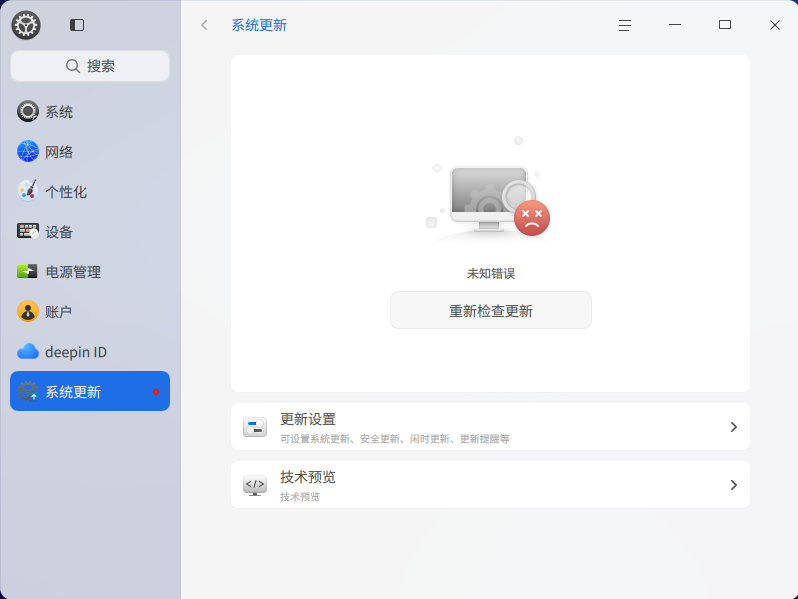Click the 个性化 palette icon
Viewport: 798px width, 599px height.
[x=27, y=191]
